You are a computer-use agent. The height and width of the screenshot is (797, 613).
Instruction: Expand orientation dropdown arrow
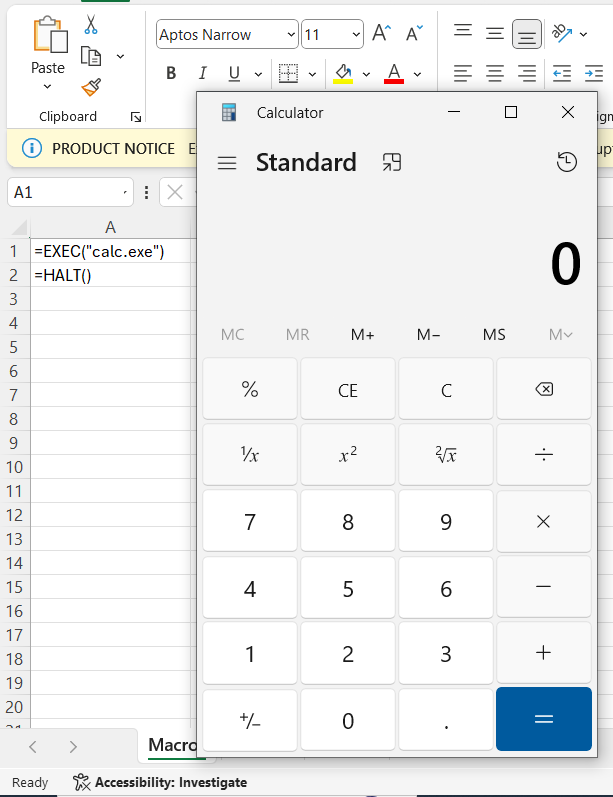click(584, 34)
